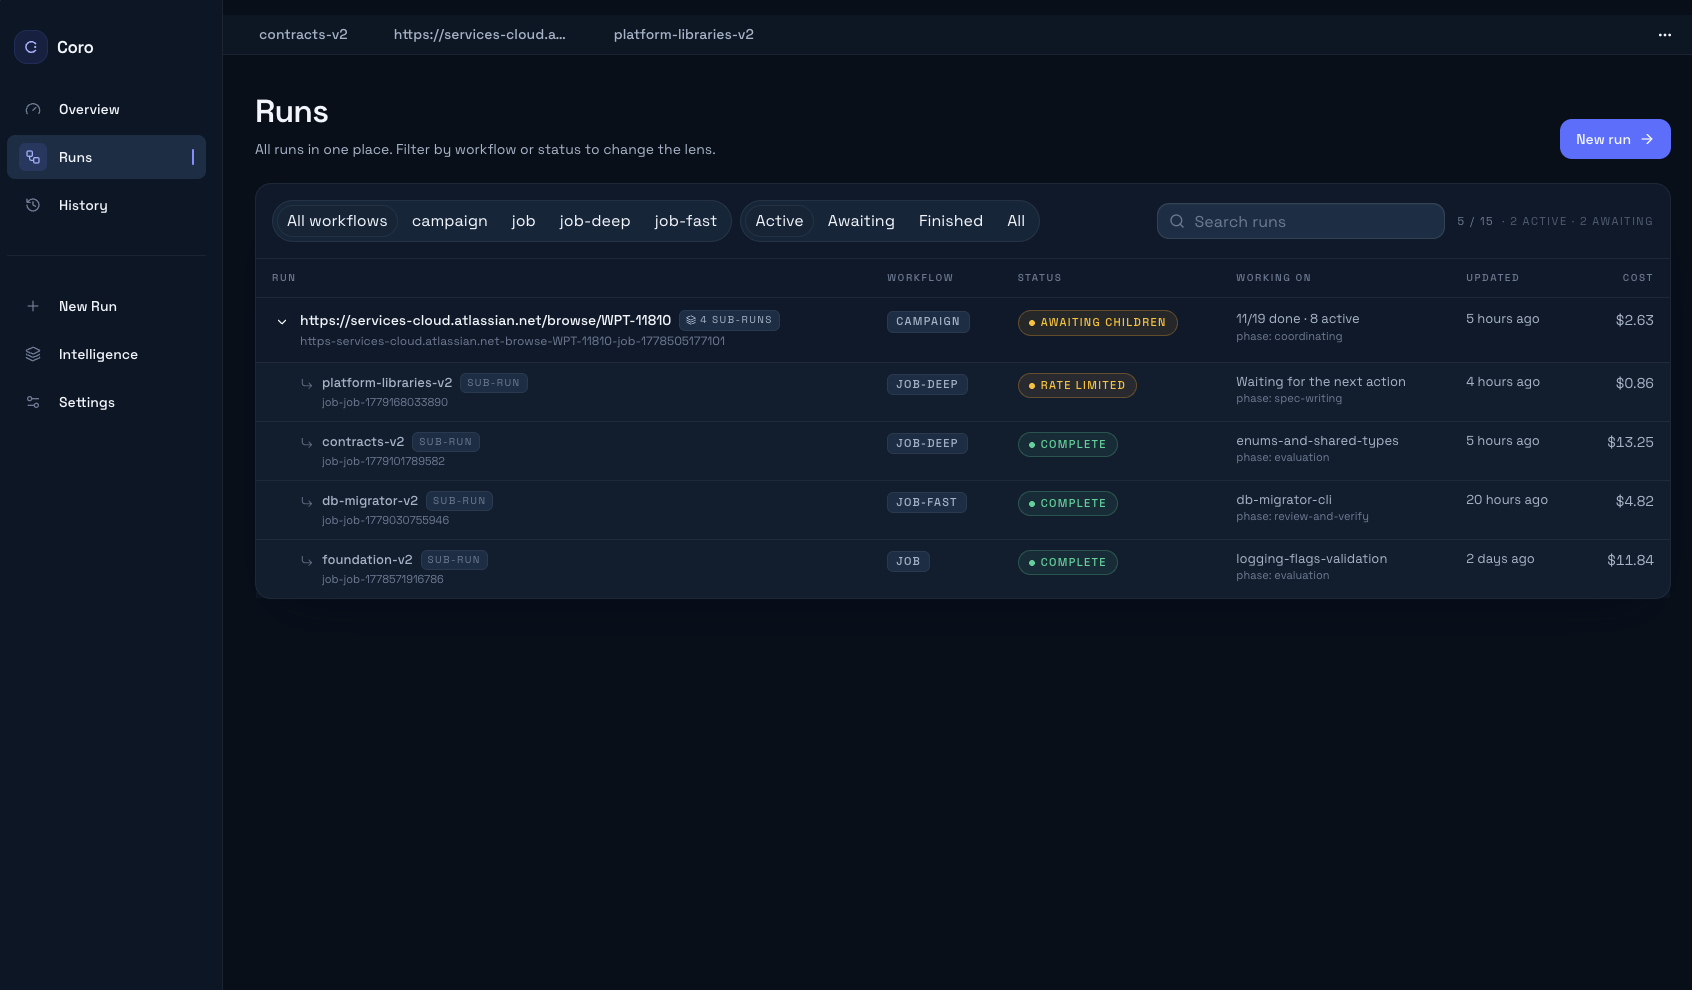Screen dimensions: 1692x990
Task: Switch to platform-libraries-v2 tab
Action: pyautogui.click(x=684, y=34)
